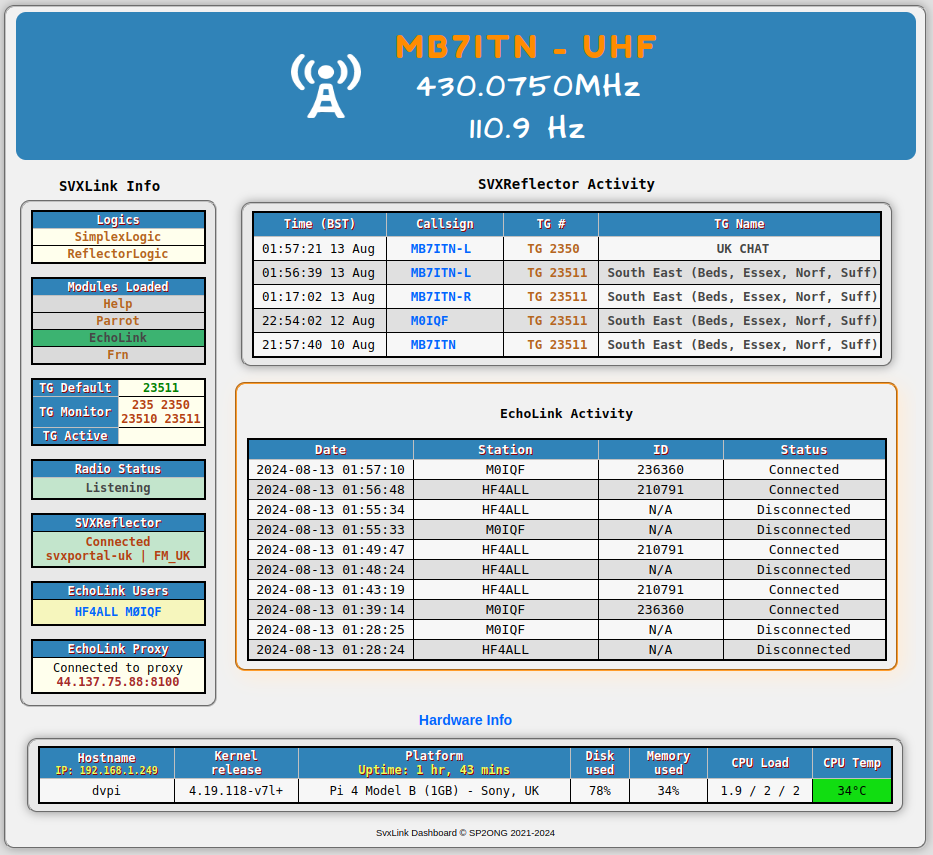Click the svxportal-uk | FM_UK reflector text

click(118, 556)
